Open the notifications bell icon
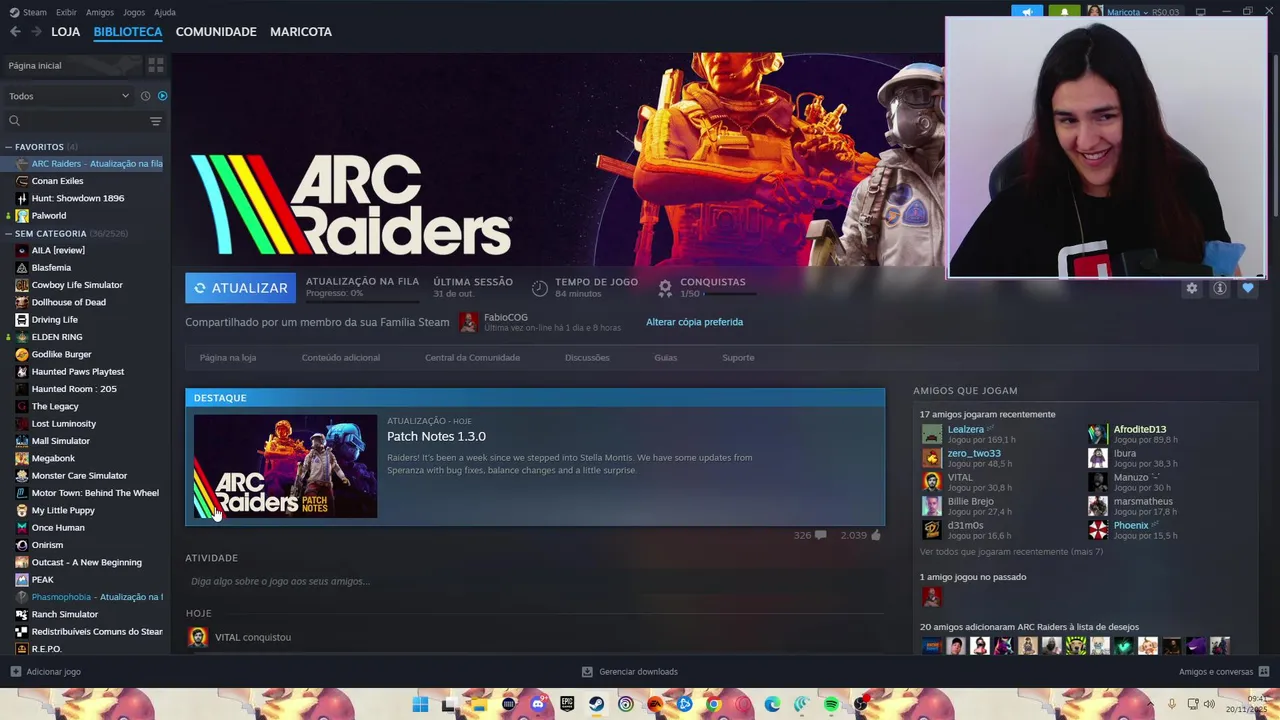The height and width of the screenshot is (720, 1280). [x=1064, y=12]
